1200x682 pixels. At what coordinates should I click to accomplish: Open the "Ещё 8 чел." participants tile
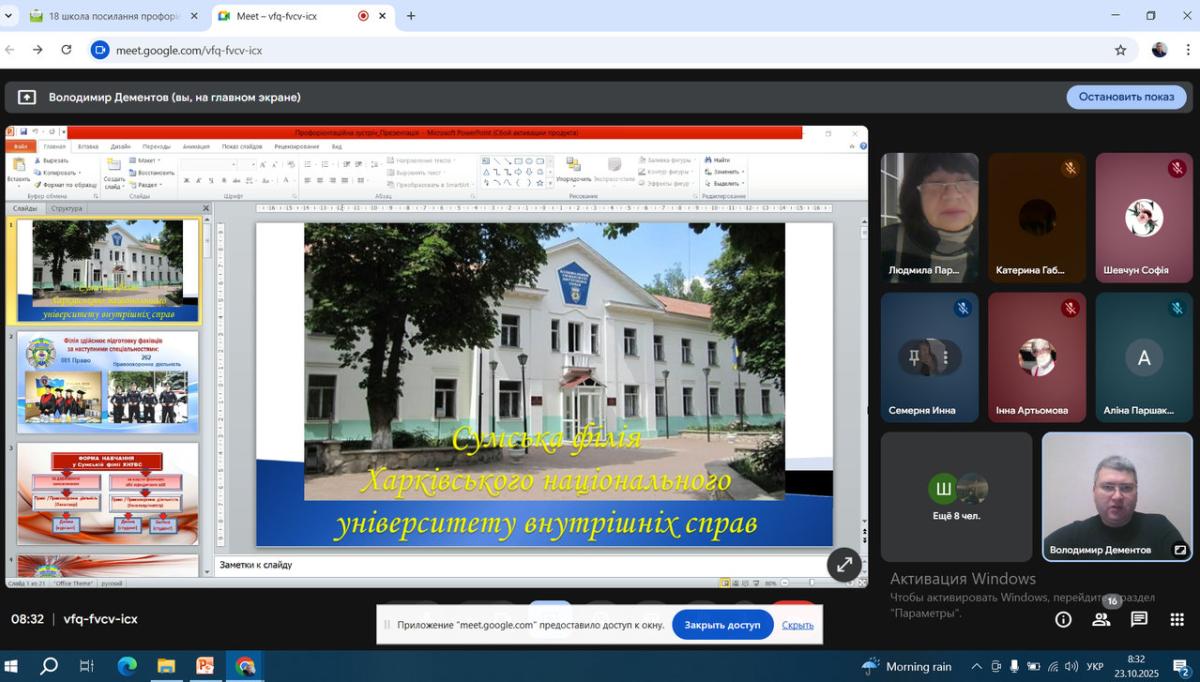[x=956, y=497]
